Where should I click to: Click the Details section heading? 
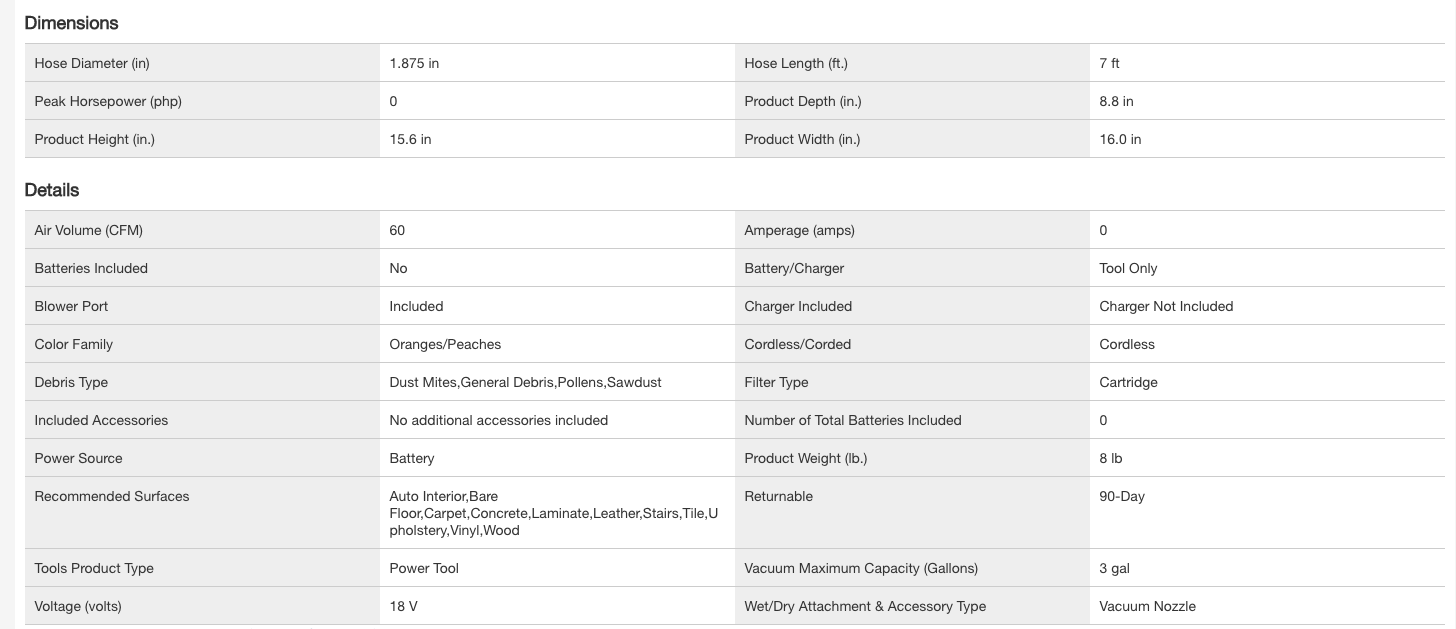52,190
